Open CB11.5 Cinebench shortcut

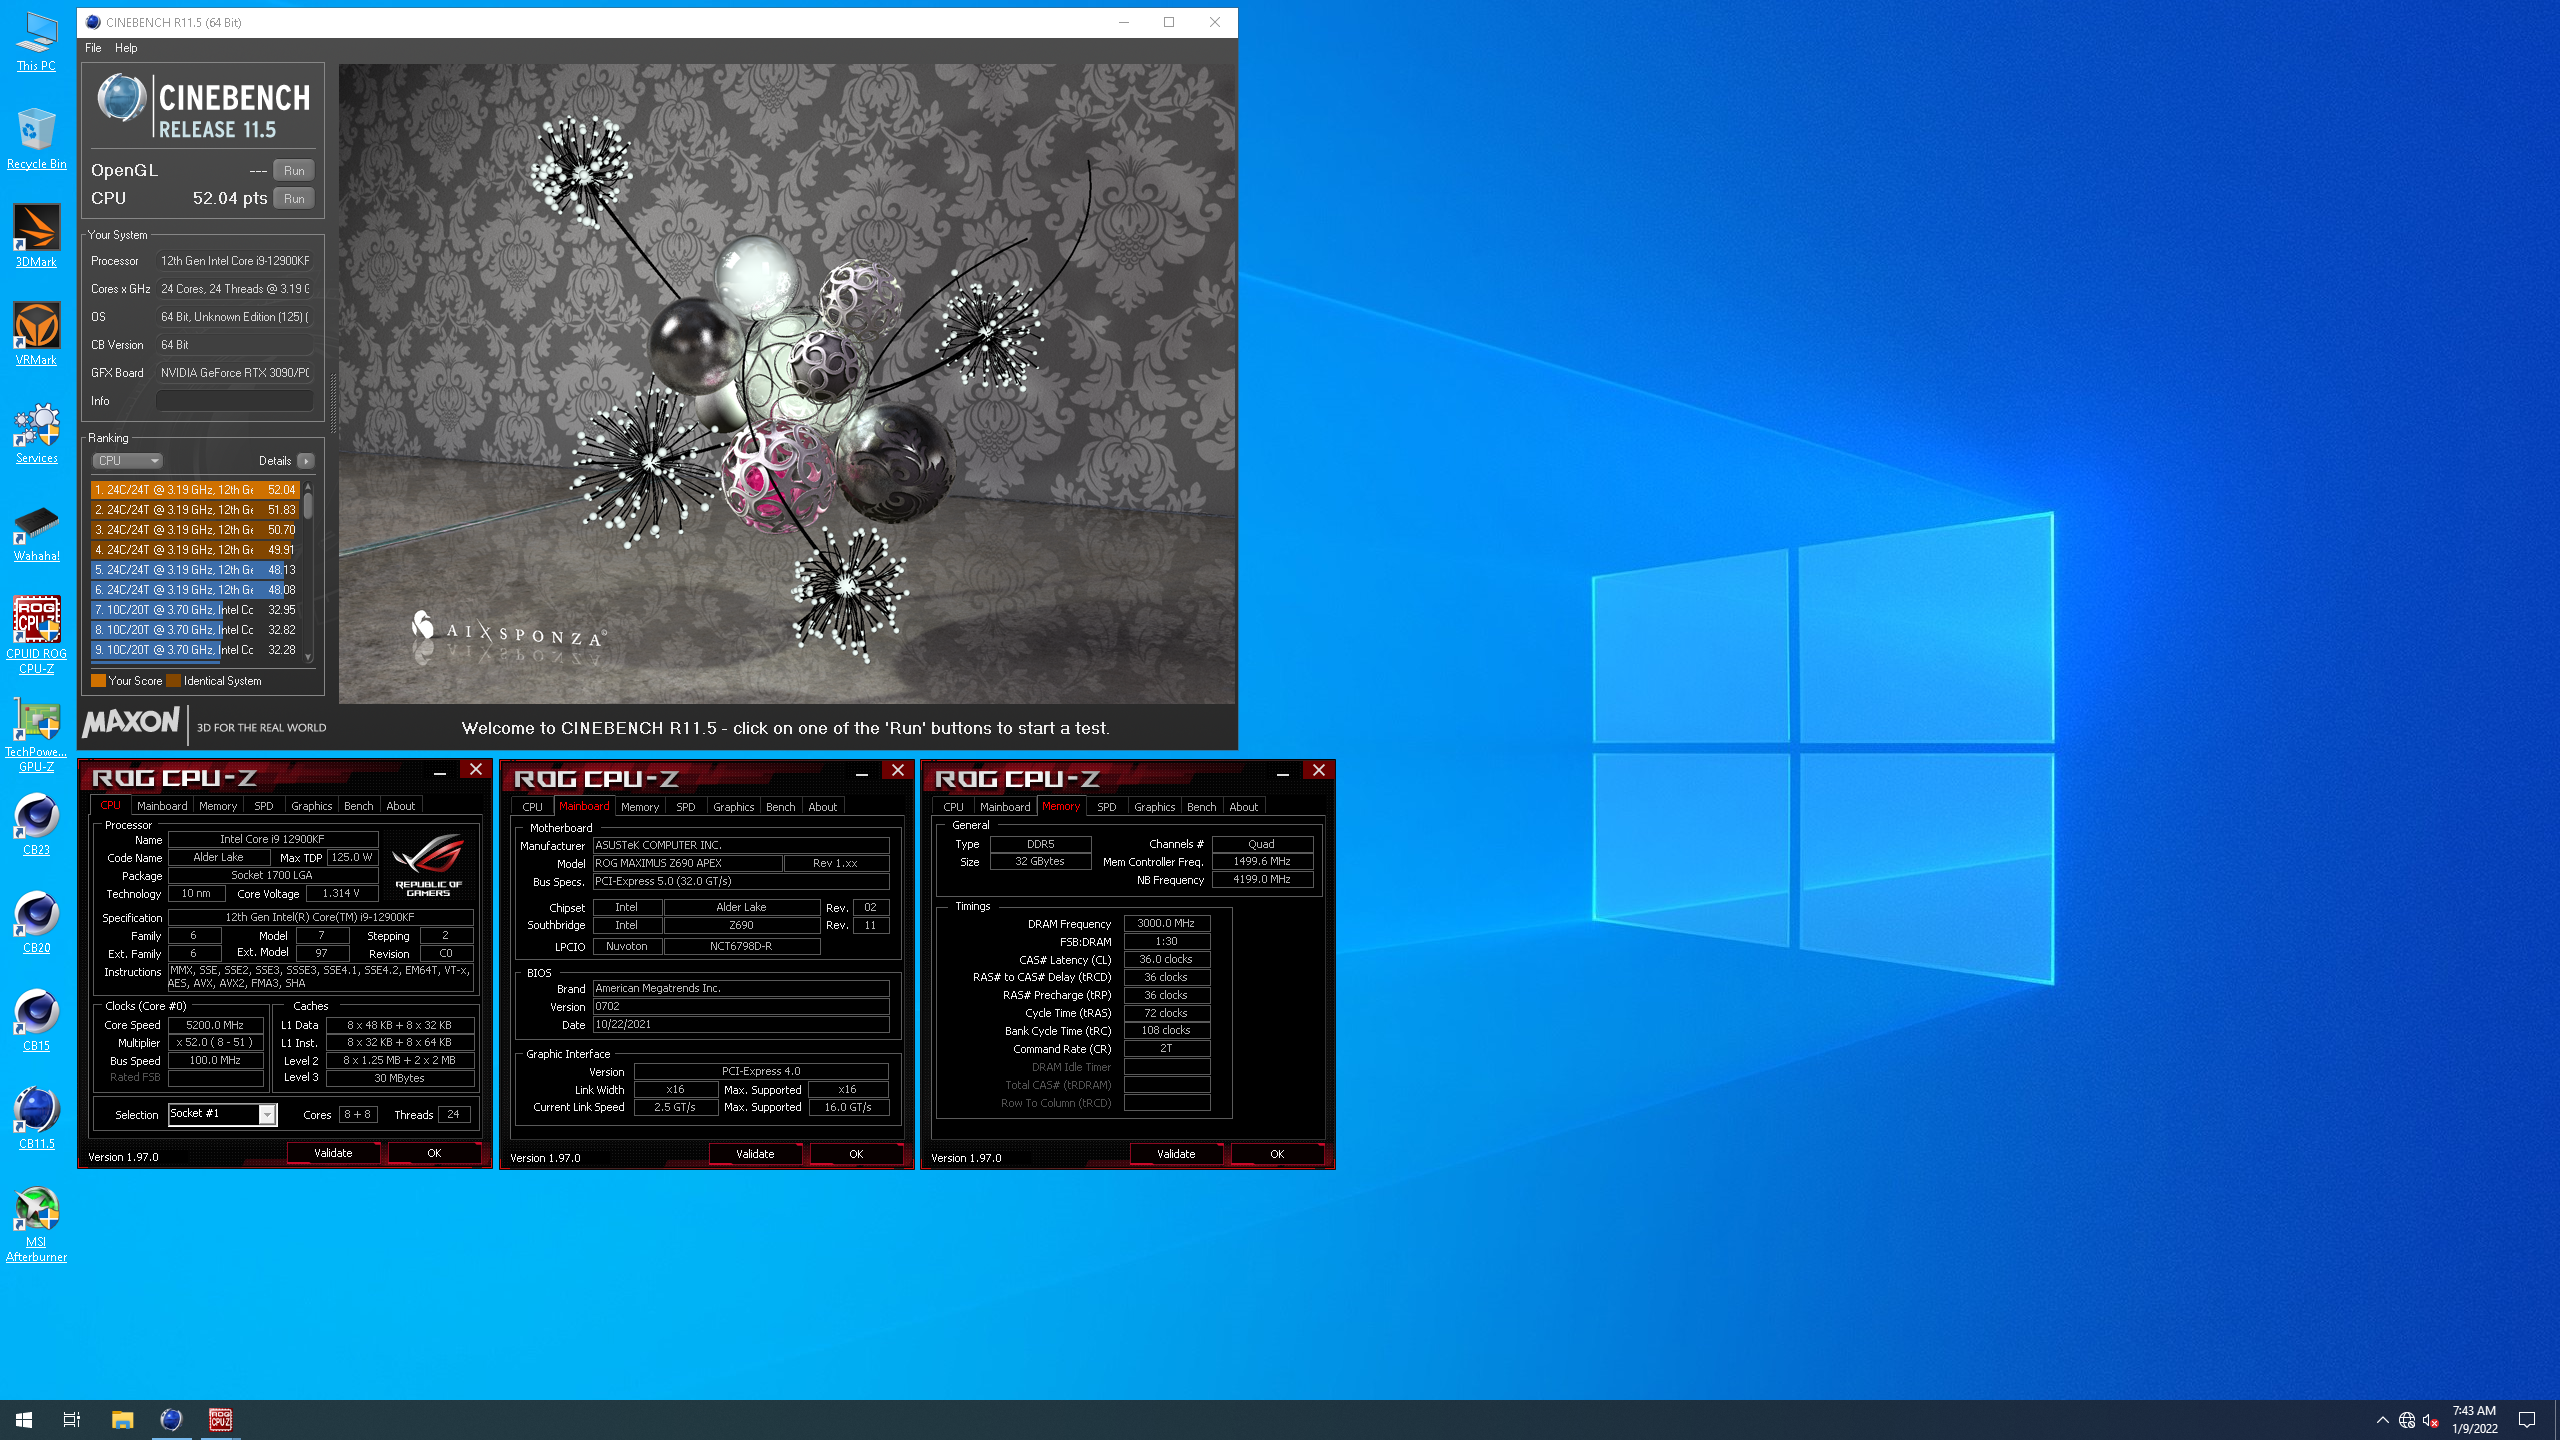[36, 1119]
